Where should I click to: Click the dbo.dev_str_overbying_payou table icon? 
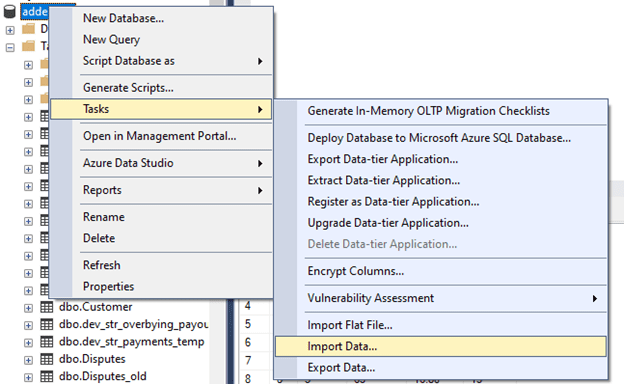pyautogui.click(x=47, y=325)
